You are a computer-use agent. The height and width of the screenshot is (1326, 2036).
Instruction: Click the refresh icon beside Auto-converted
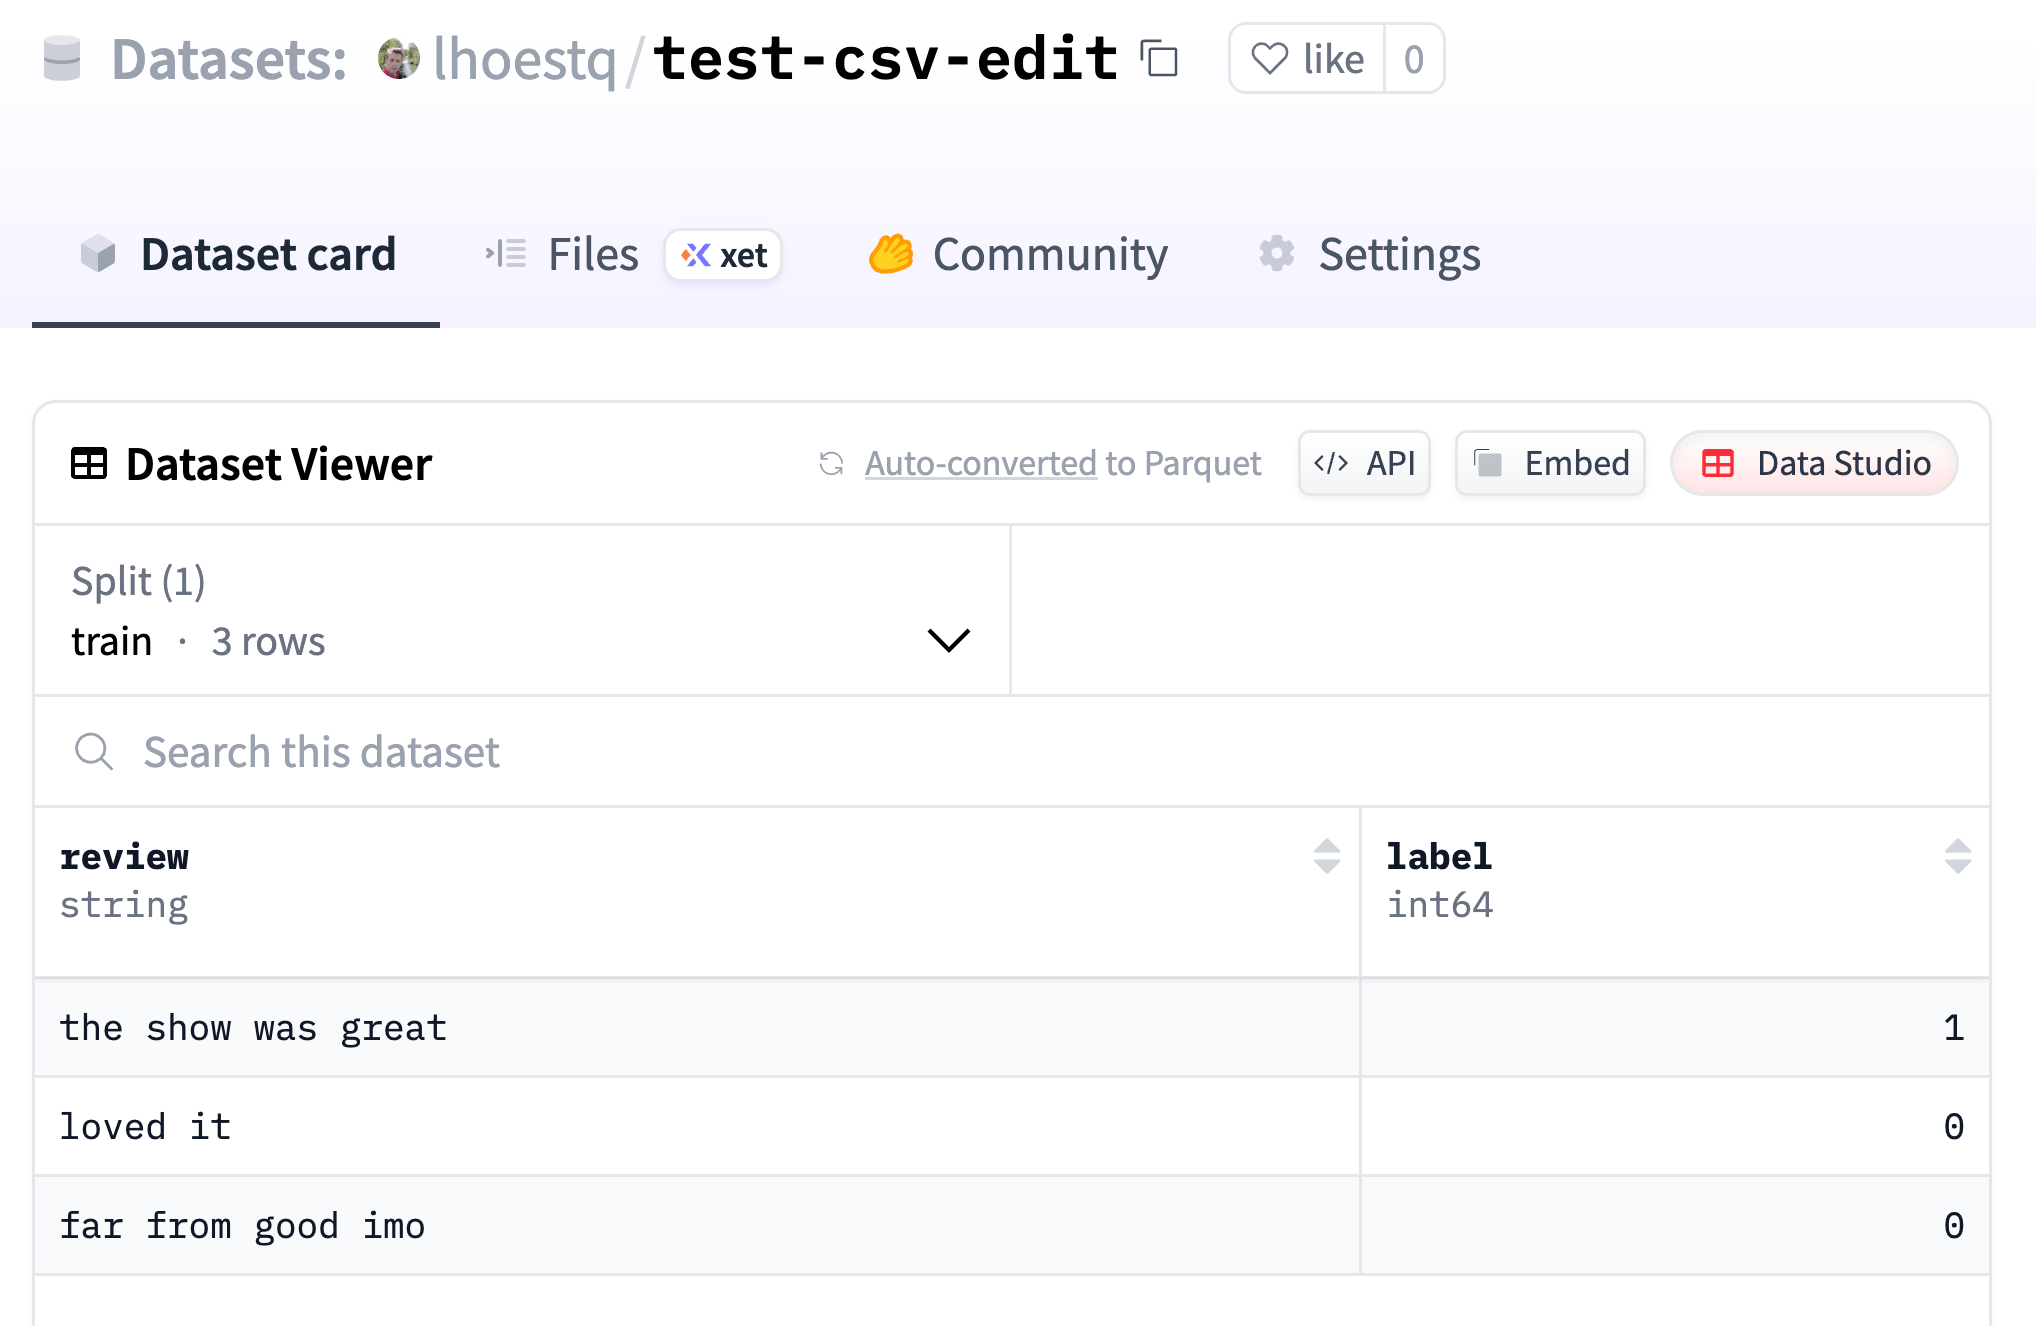click(831, 464)
